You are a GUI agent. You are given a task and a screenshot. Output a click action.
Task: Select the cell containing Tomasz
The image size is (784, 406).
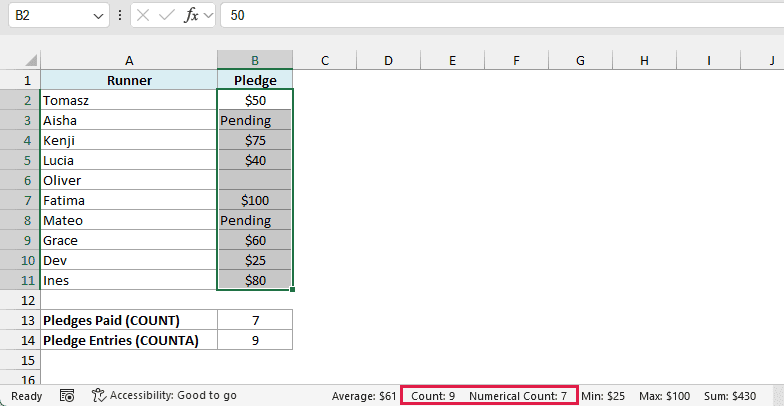129,100
